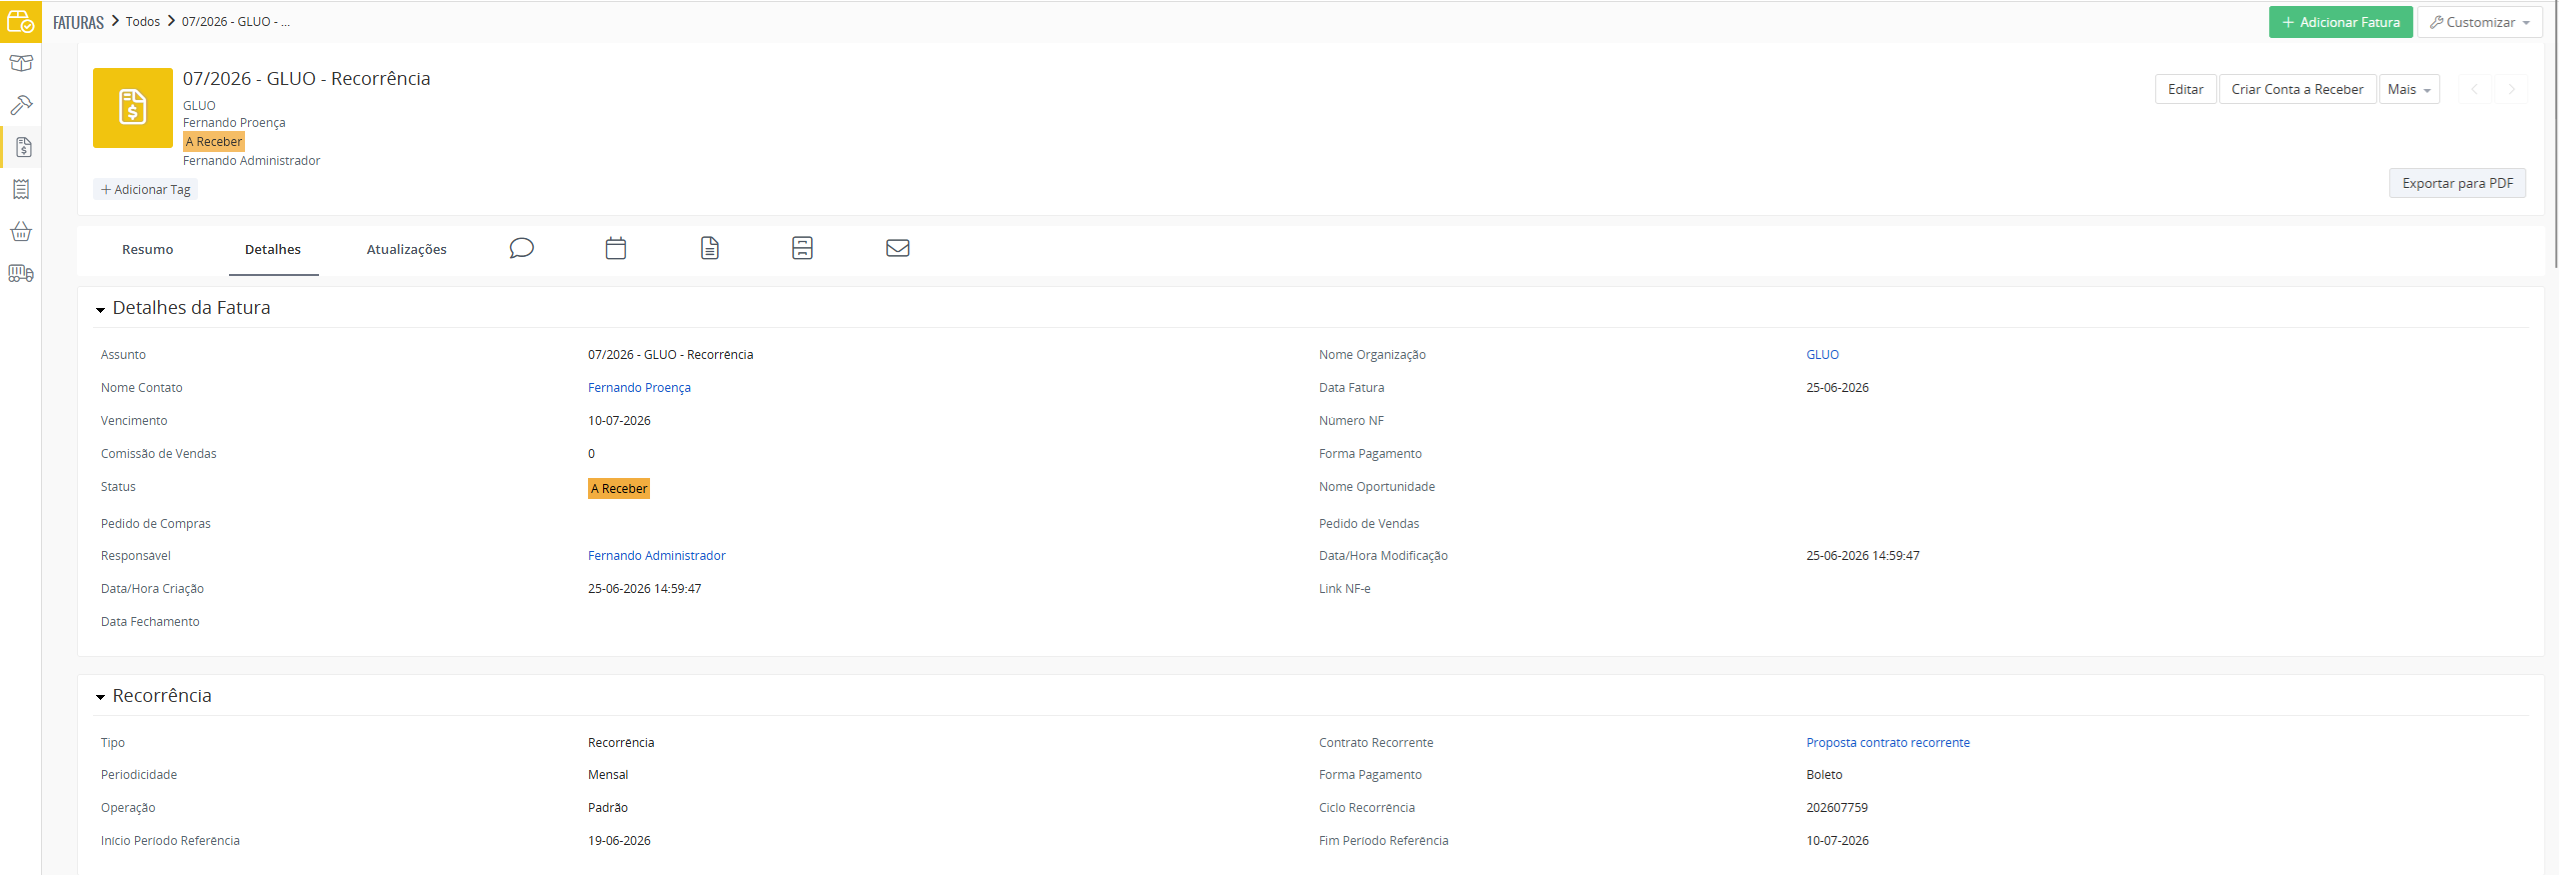Screen dimensions: 2559x875
Task: Click Data Fatura value 25-06-2026
Action: [x=1837, y=388]
